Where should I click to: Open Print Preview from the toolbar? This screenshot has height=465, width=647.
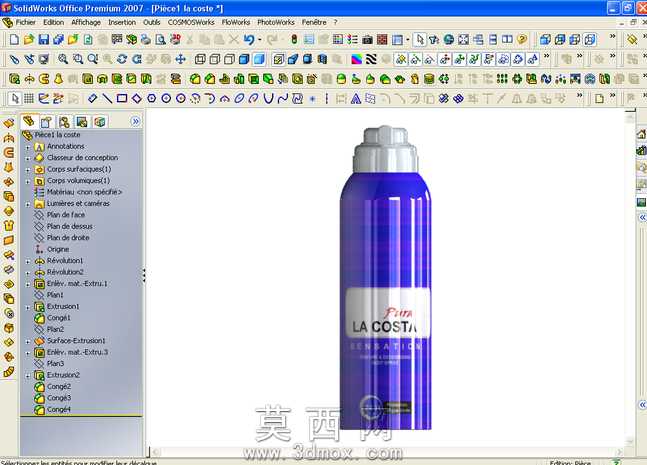pyautogui.click(x=161, y=40)
